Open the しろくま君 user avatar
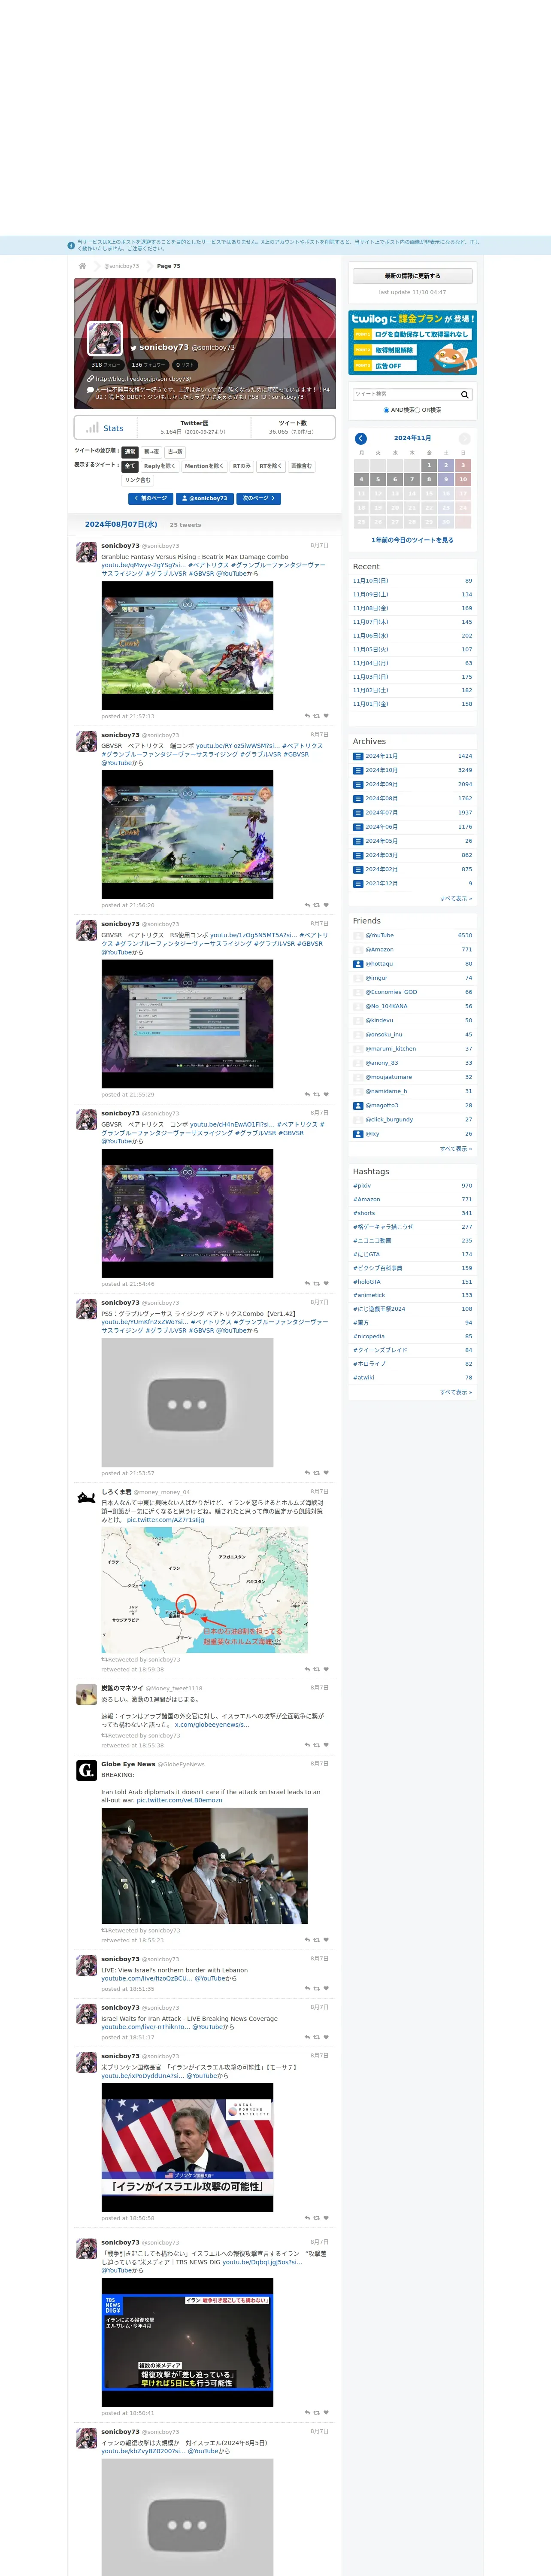Viewport: 551px width, 2576px height. pos(87,1498)
